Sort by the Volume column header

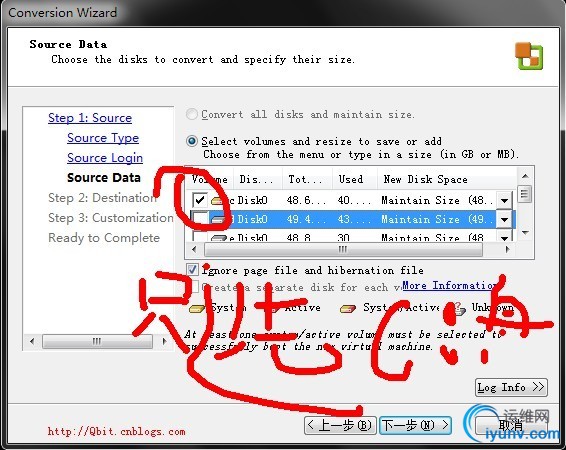[209, 179]
